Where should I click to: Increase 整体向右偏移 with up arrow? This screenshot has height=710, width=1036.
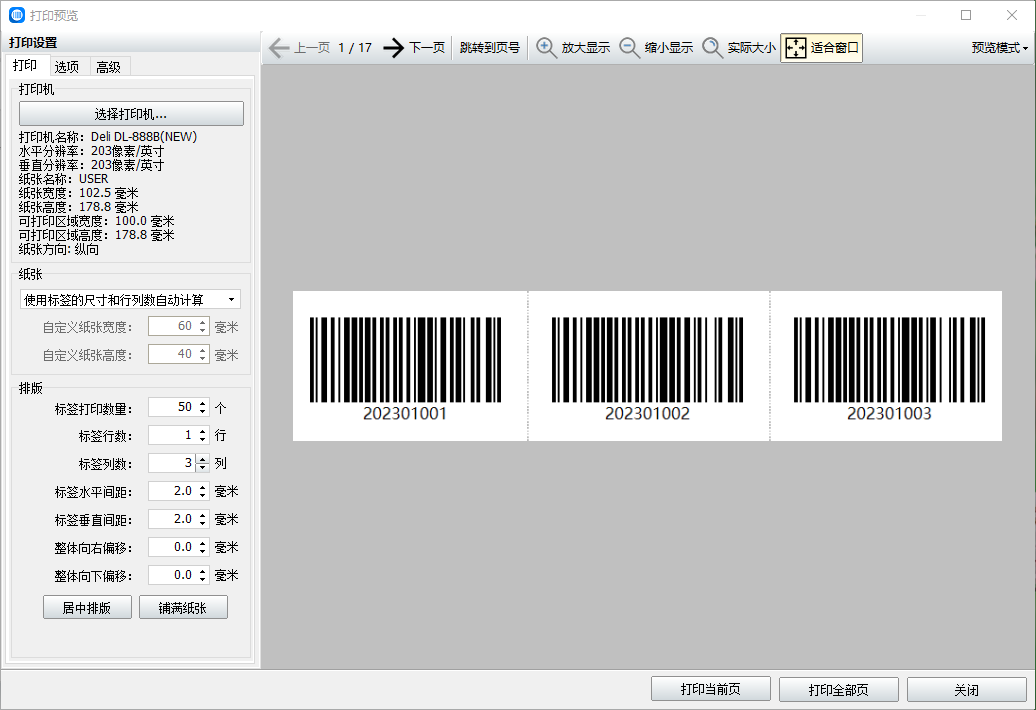(x=203, y=543)
